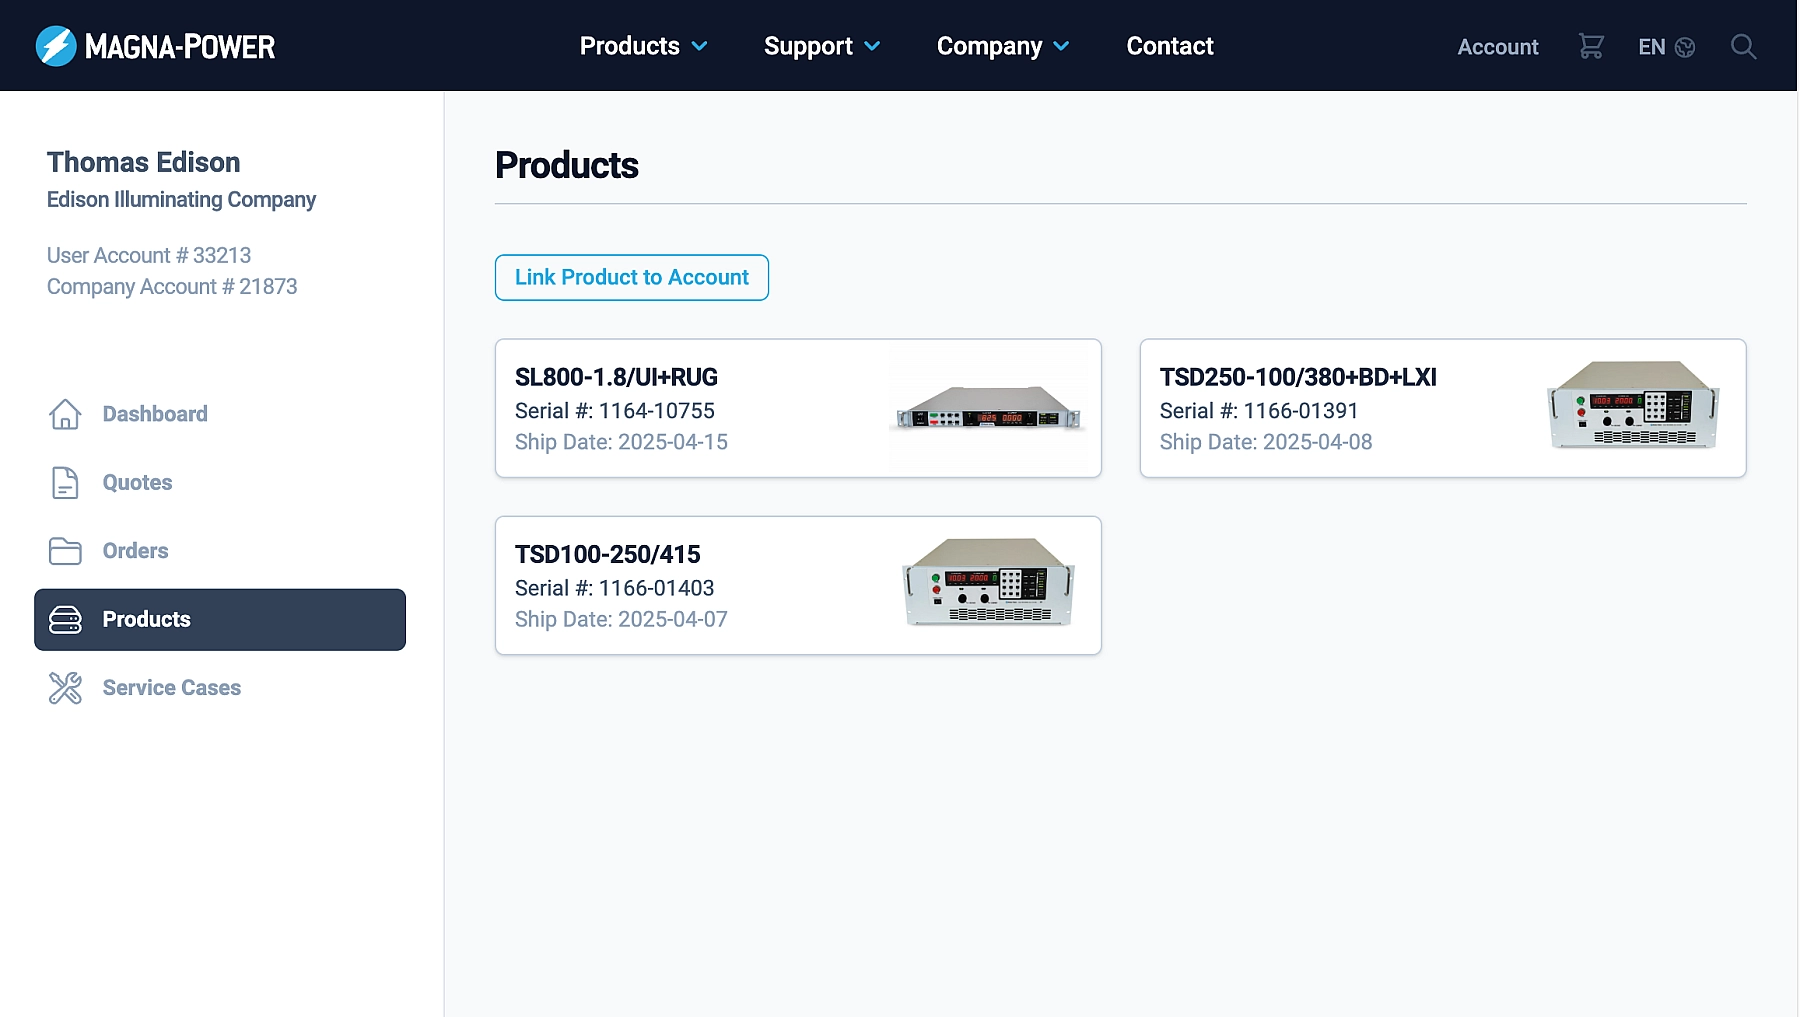Click Ship Date 2025-04-07
Viewport: 1800px width, 1017px height.
tap(621, 619)
